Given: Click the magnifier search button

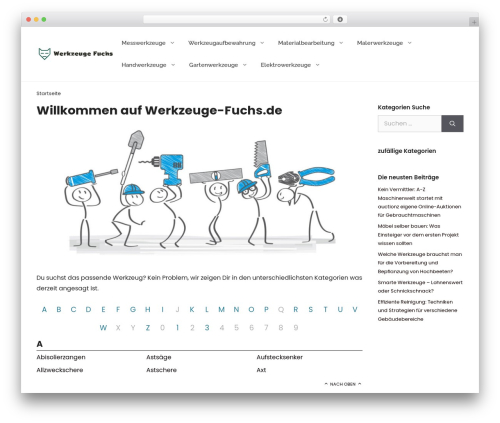Looking at the screenshot, I should click(x=452, y=124).
